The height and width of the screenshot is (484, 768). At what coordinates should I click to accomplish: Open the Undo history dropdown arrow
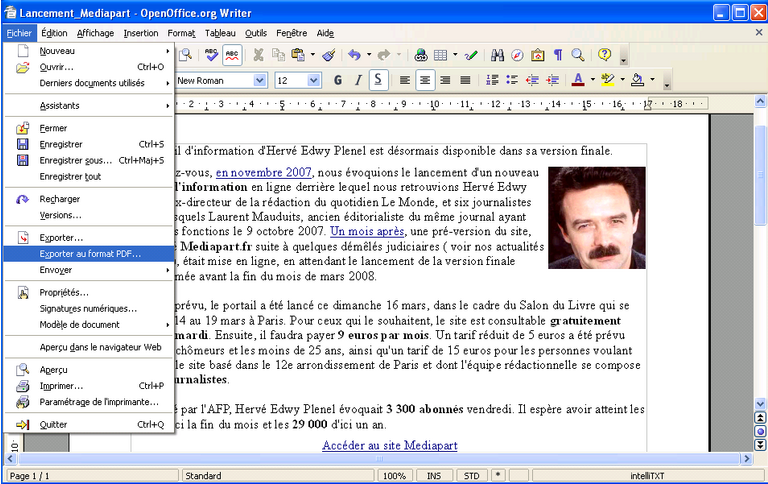[369, 55]
